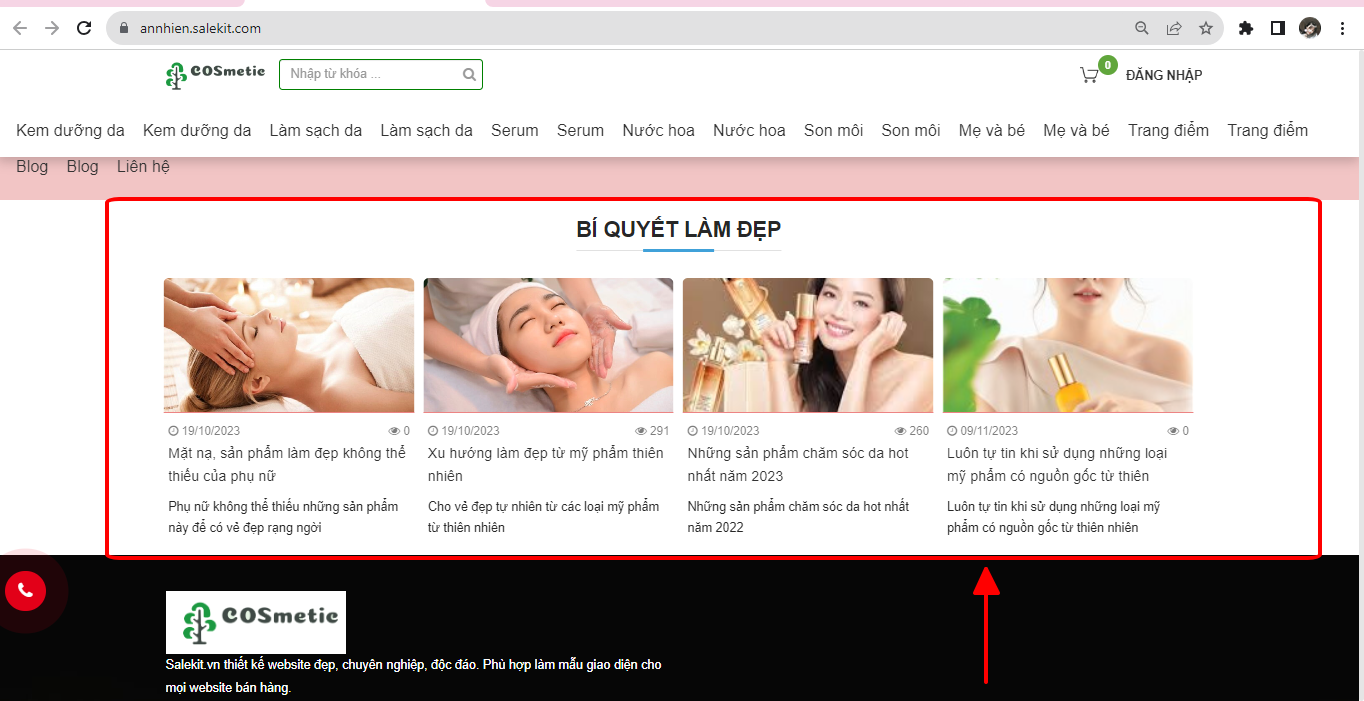Open the Chrome three-dot menu
Screen dimensions: 1364x701
click(x=1342, y=28)
